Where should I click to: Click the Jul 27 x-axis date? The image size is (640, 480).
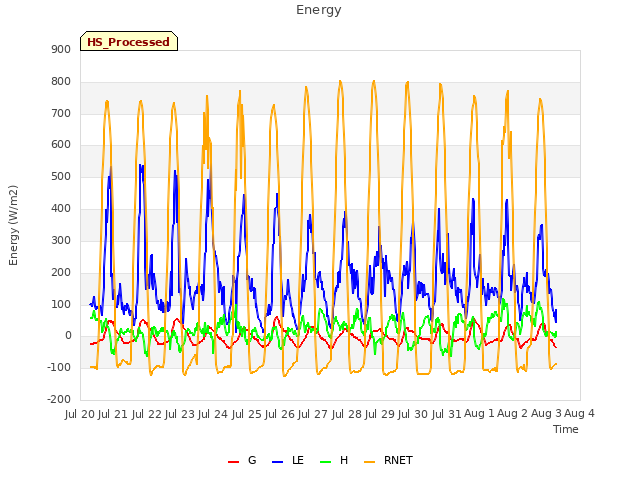click(313, 414)
